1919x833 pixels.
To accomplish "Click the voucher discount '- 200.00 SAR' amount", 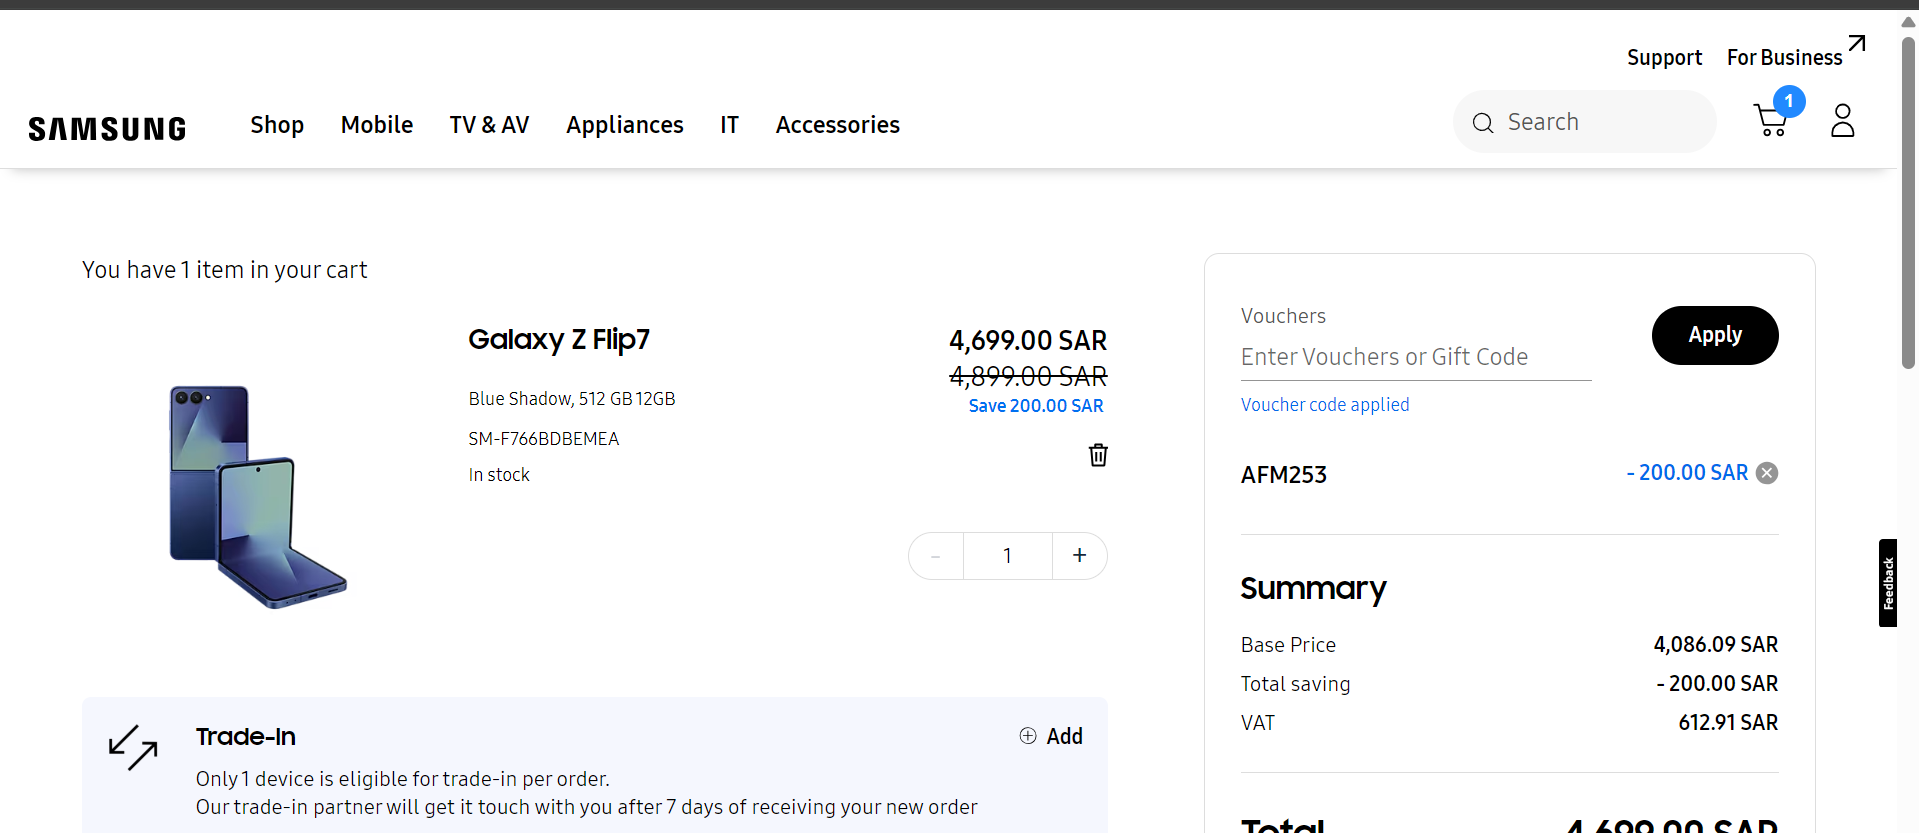I will [x=1687, y=473].
